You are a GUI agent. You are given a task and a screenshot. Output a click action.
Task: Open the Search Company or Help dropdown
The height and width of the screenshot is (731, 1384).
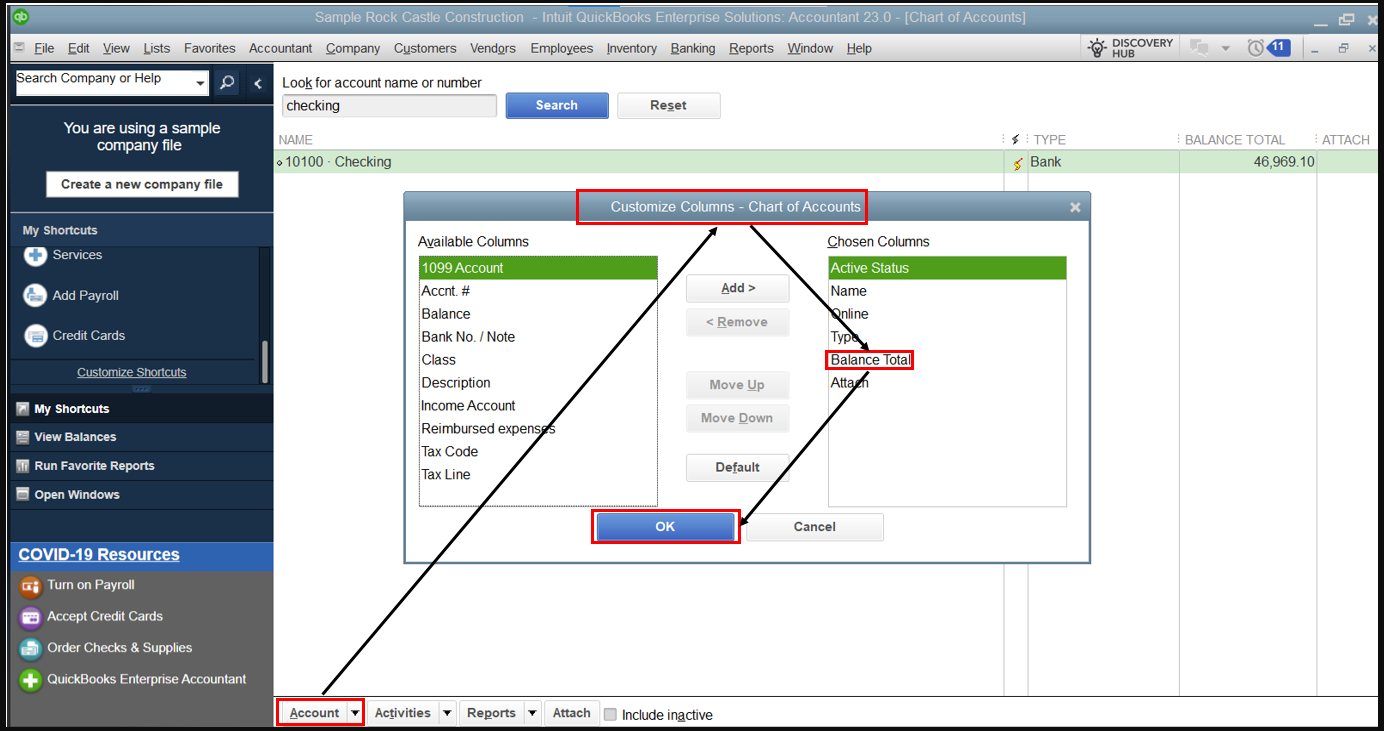click(x=200, y=83)
